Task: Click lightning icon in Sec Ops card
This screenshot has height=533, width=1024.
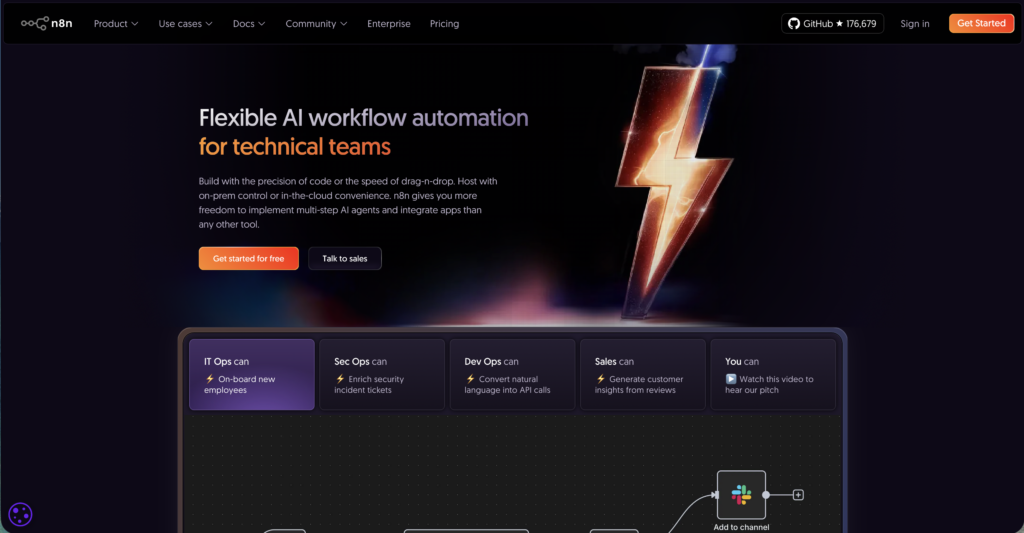Action: tap(340, 379)
